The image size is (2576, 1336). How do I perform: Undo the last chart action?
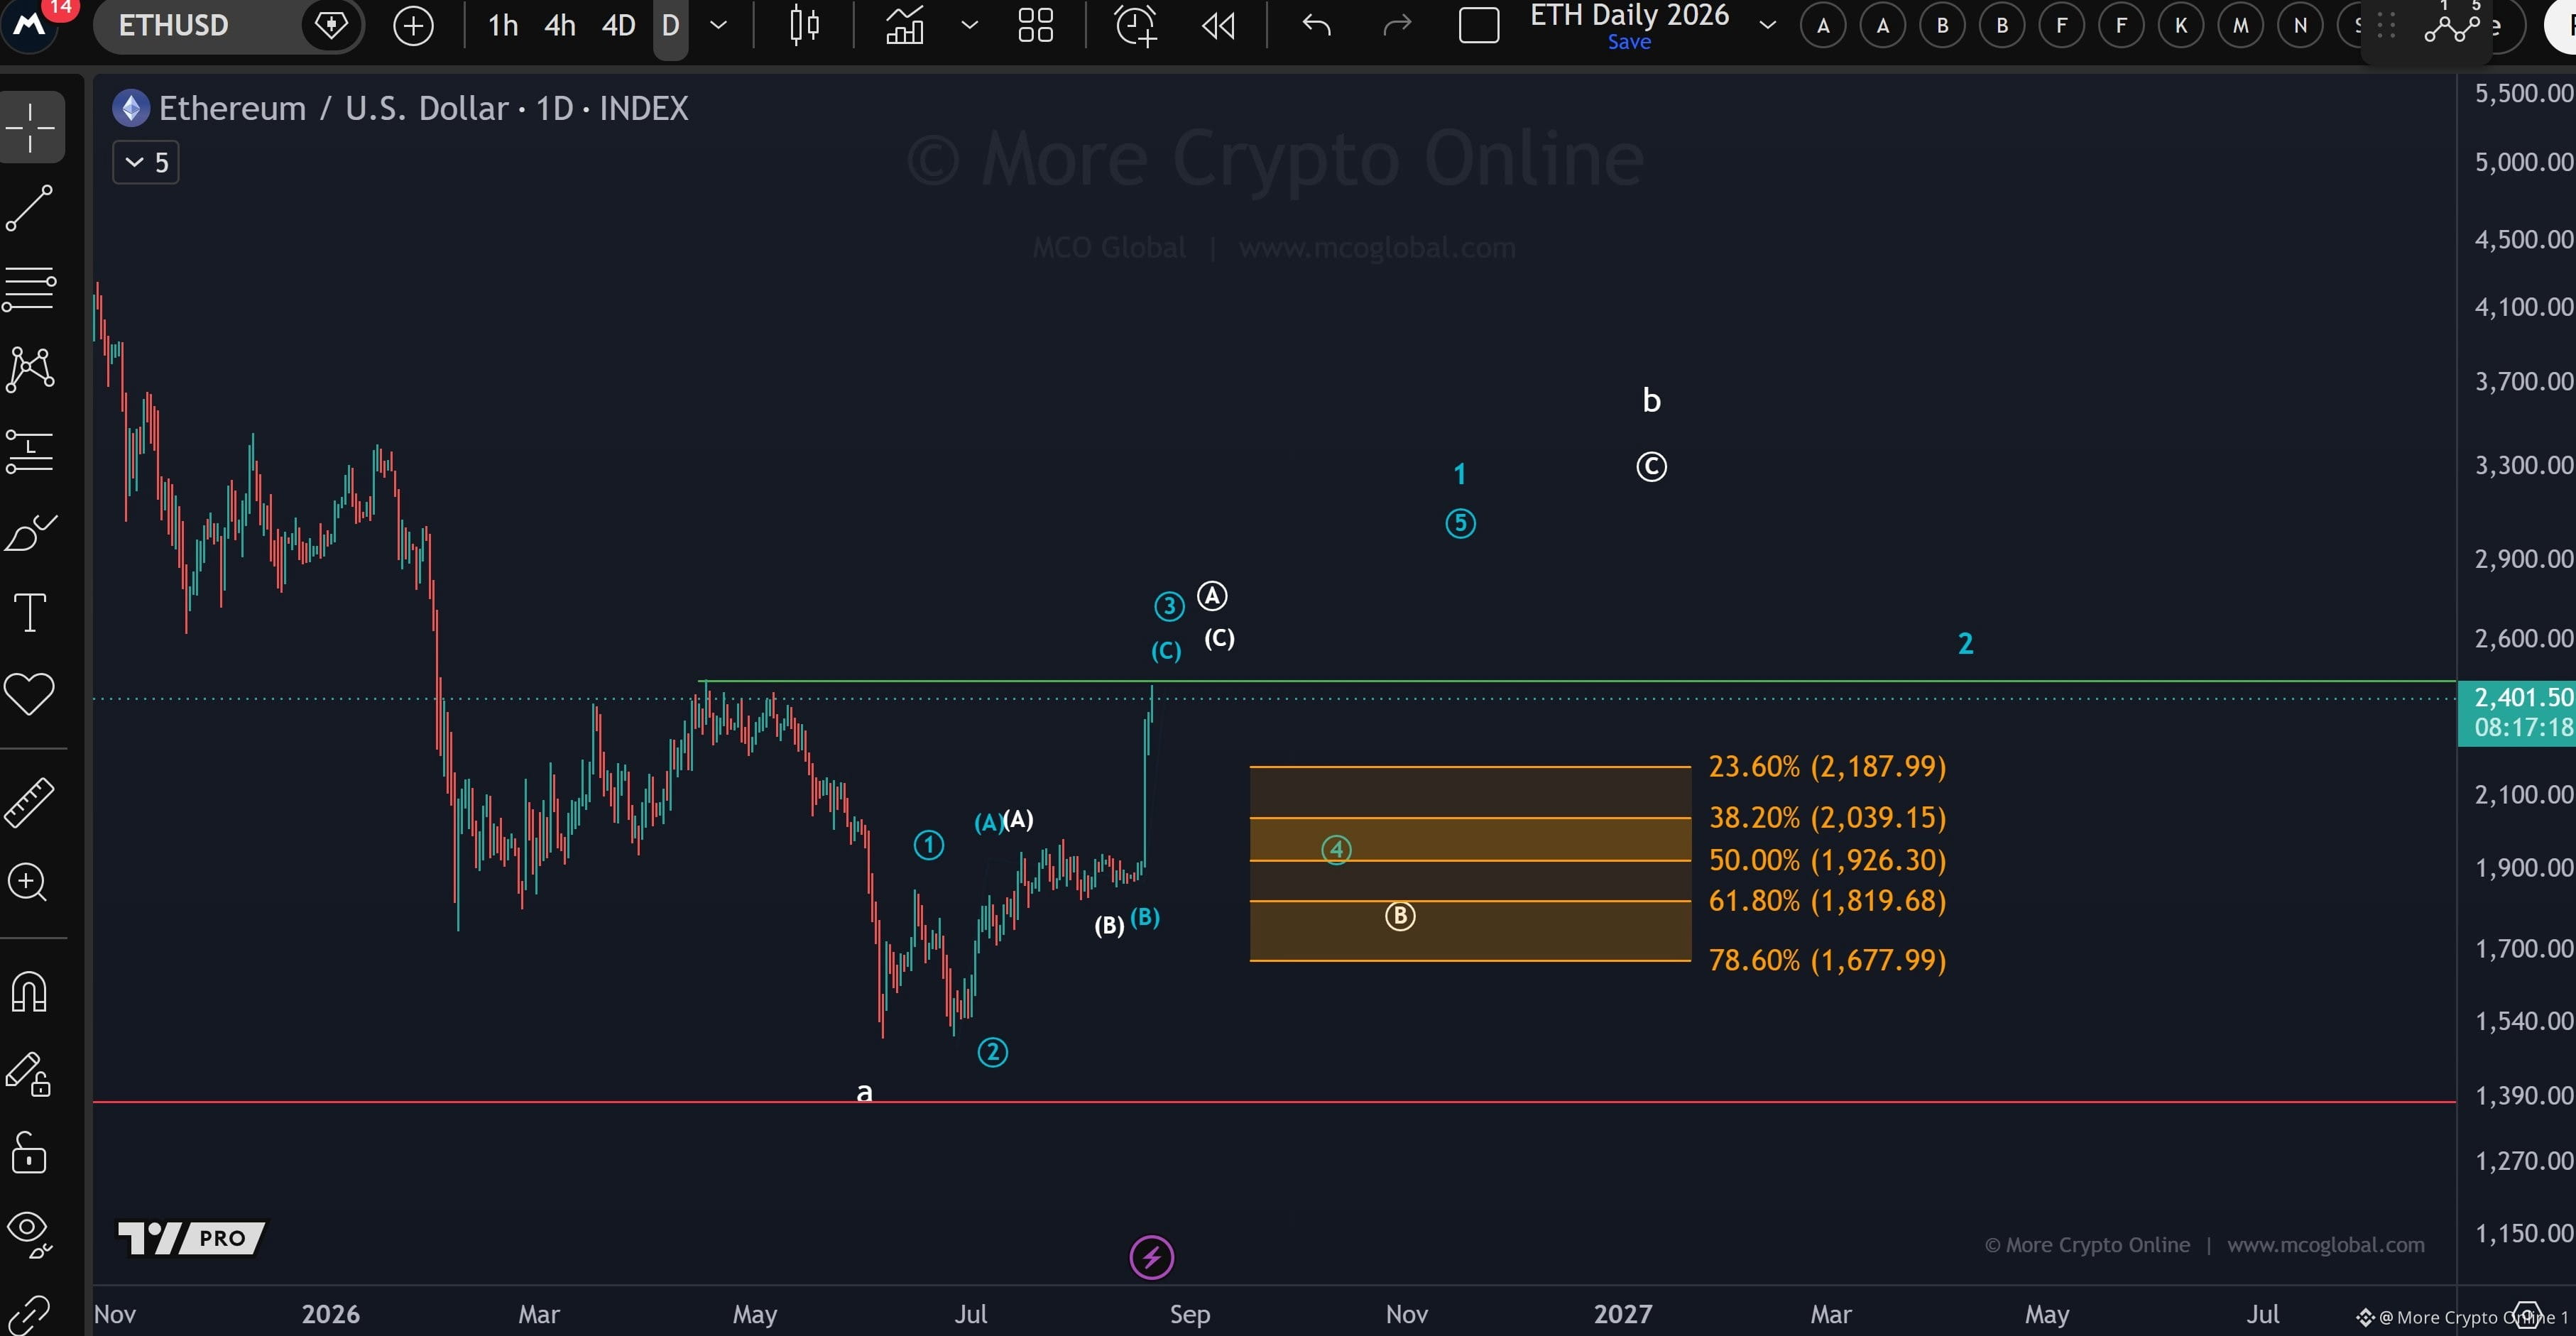point(1316,25)
